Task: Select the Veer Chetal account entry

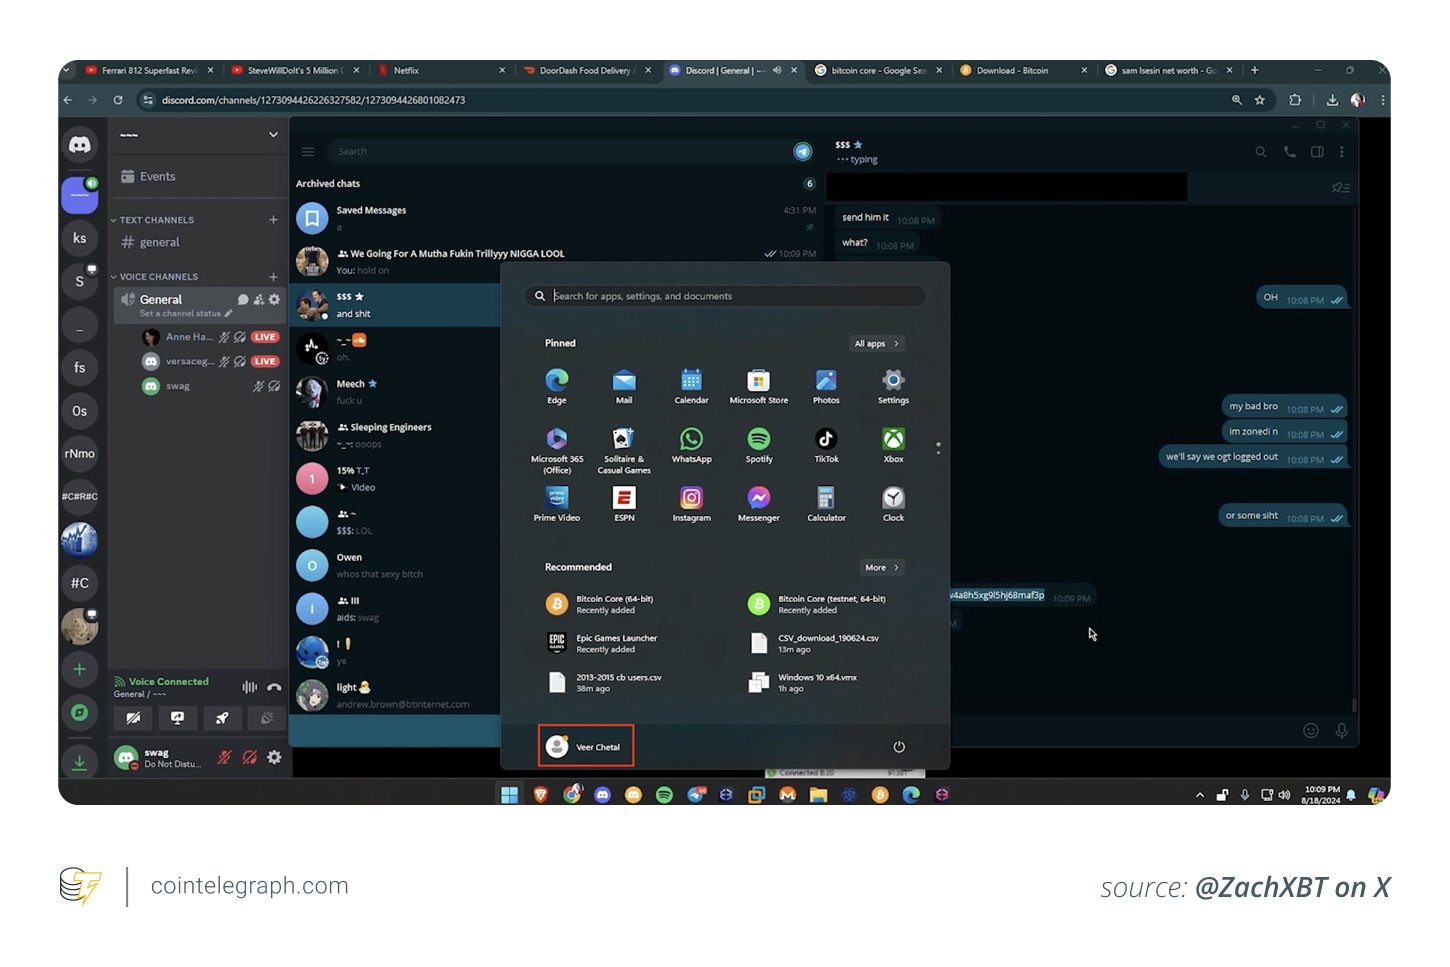Action: pyautogui.click(x=585, y=745)
